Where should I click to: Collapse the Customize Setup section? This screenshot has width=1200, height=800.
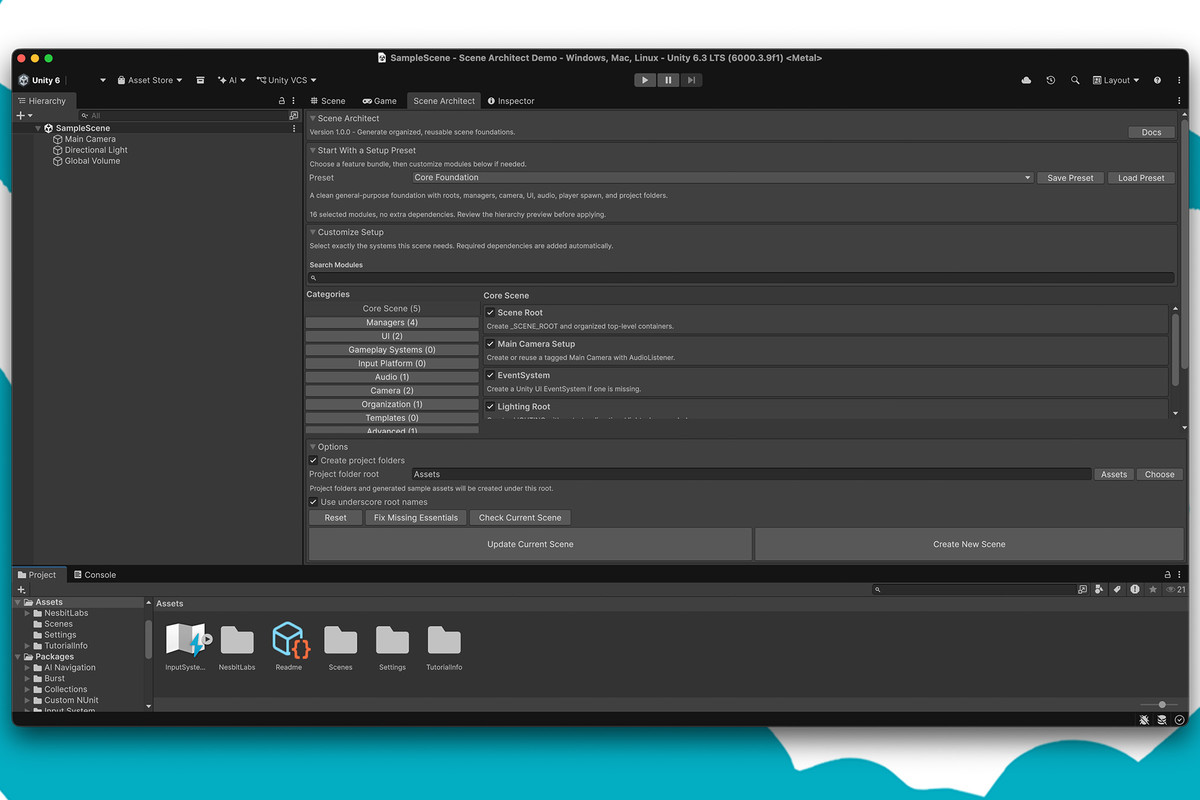point(313,232)
